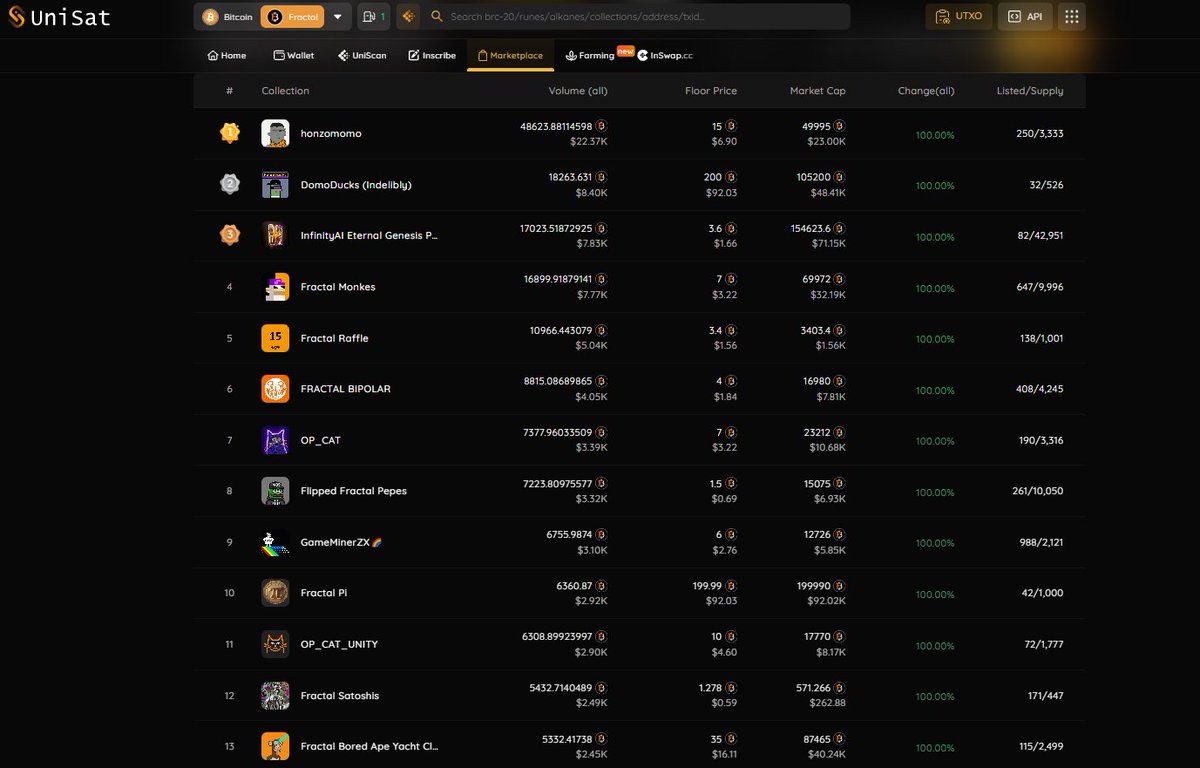Open the OP_CAT name link
Screen dimensions: 1200x768
click(320, 440)
